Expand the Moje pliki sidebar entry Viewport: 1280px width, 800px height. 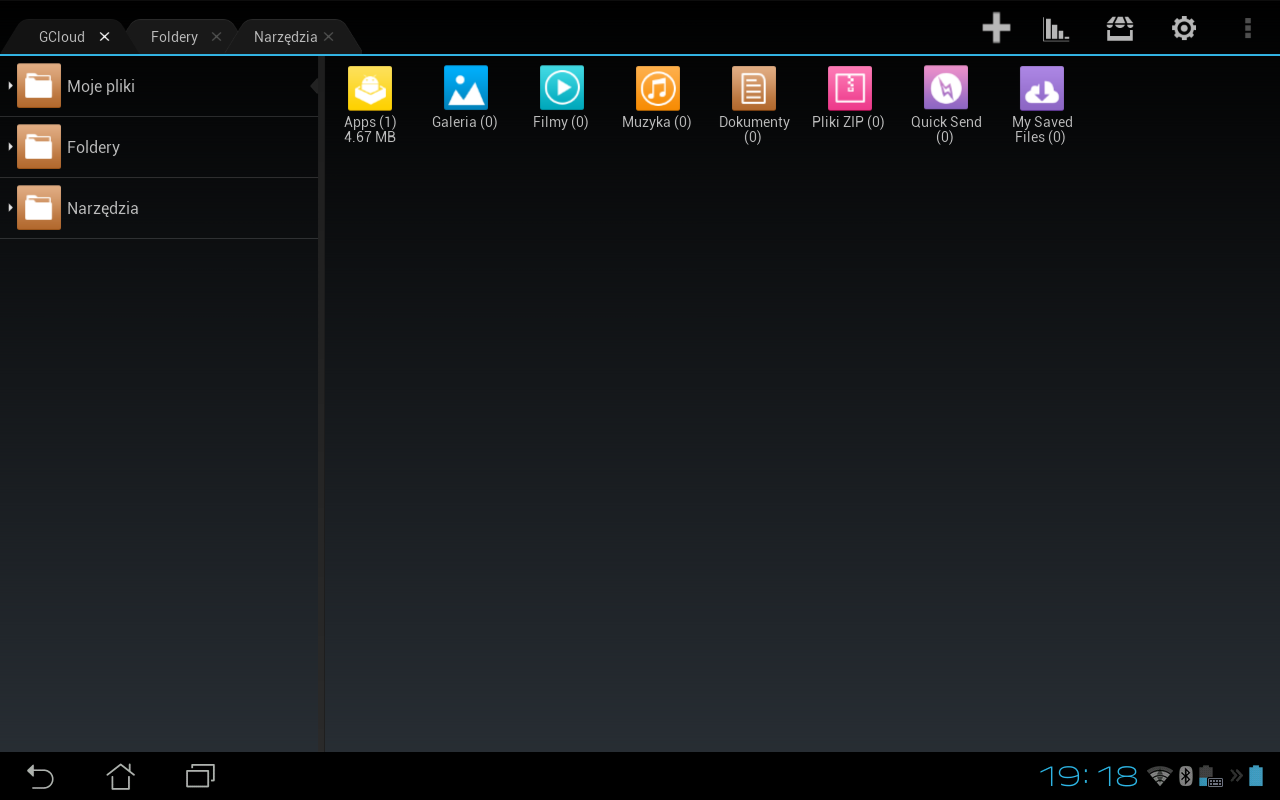point(100,86)
